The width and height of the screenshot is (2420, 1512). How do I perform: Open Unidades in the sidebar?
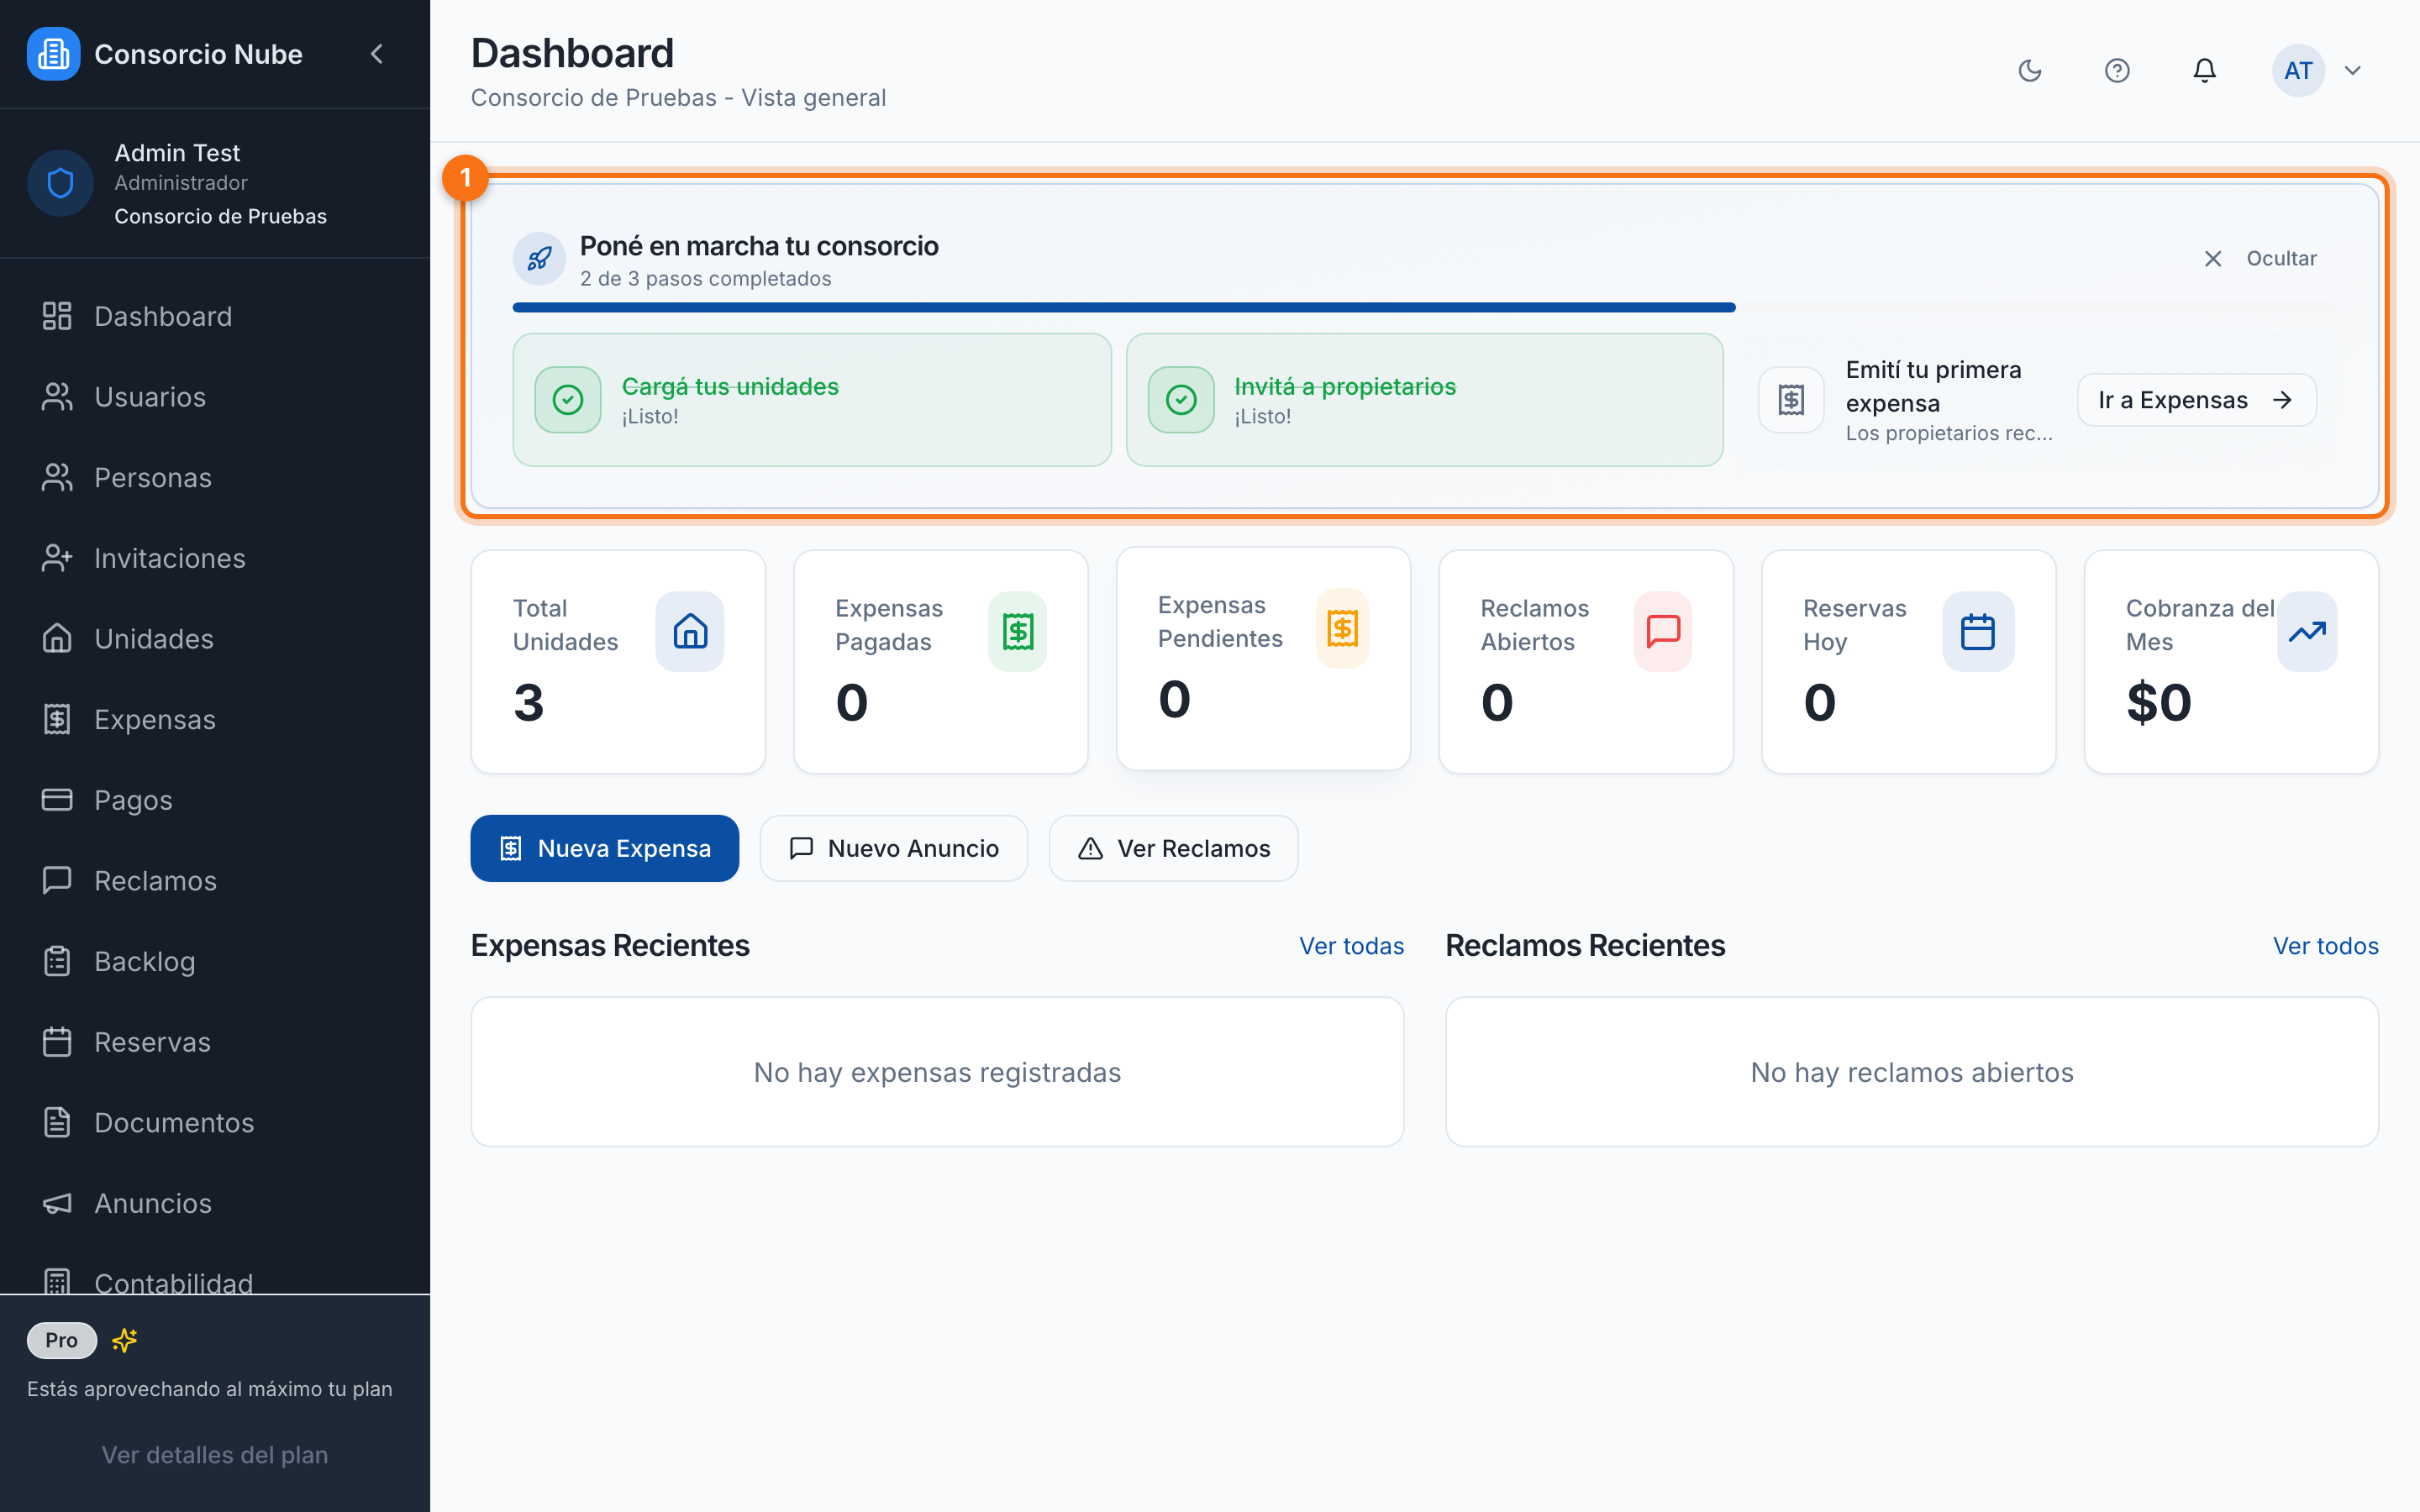pos(215,639)
